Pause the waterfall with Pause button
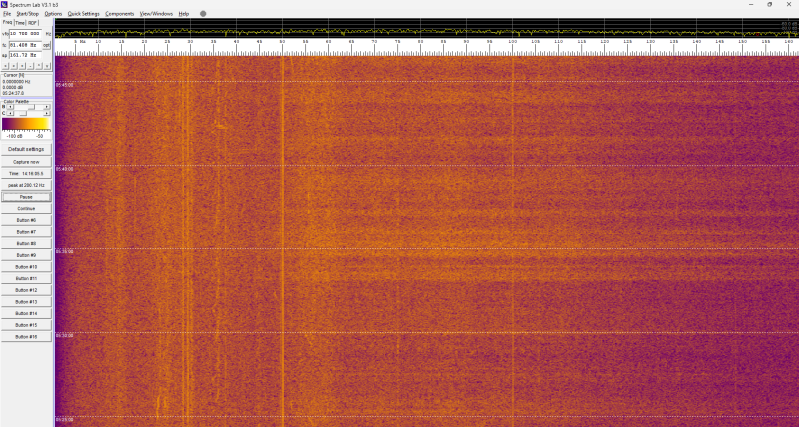This screenshot has width=799, height=427. [x=26, y=197]
